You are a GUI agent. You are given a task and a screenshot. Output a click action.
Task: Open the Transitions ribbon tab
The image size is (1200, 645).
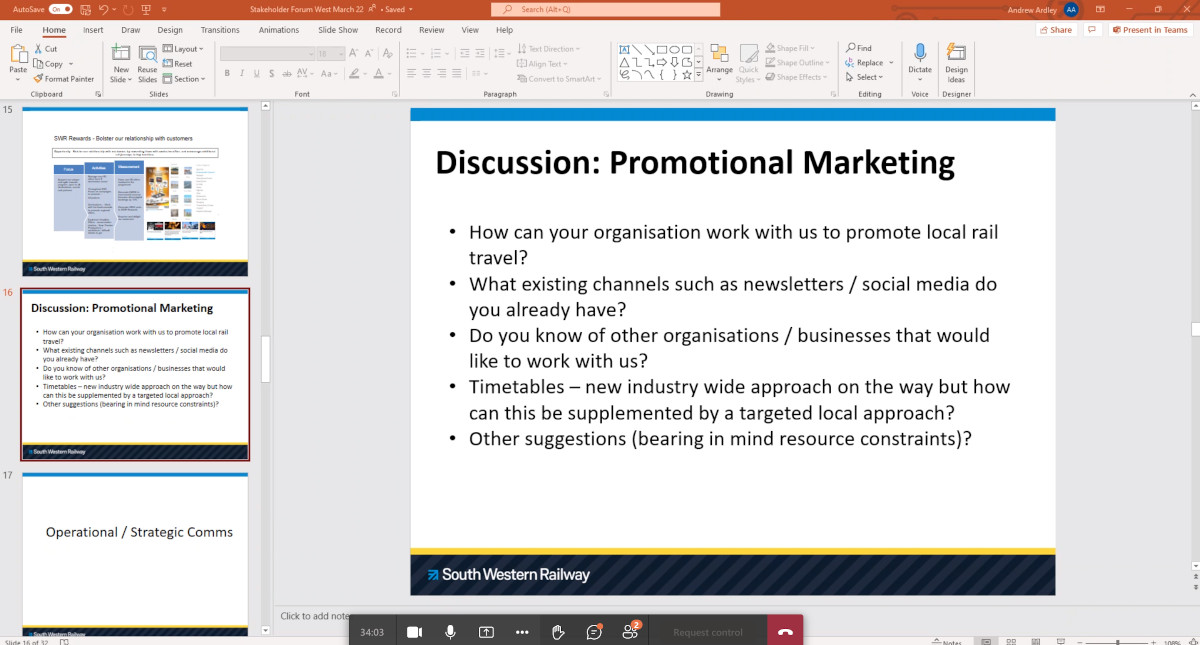tap(220, 30)
